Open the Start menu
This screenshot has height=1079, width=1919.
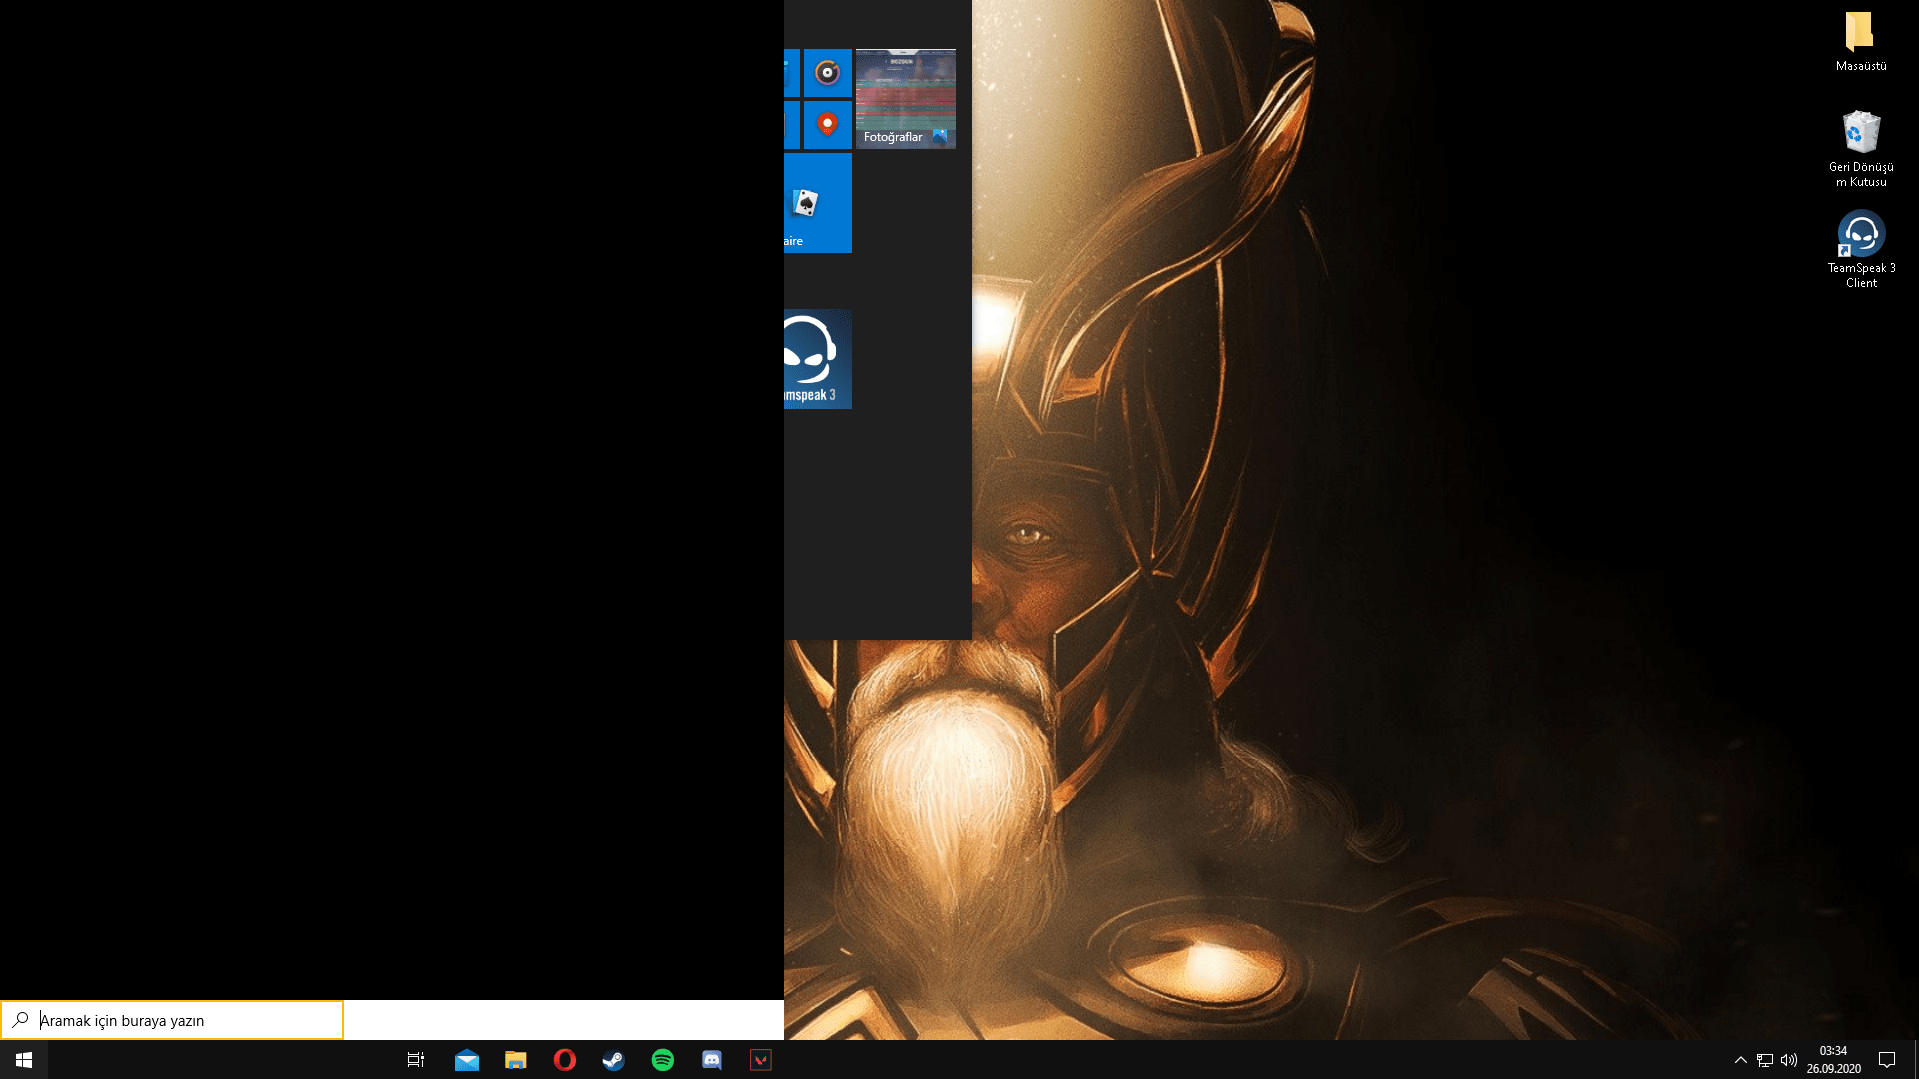pyautogui.click(x=22, y=1059)
